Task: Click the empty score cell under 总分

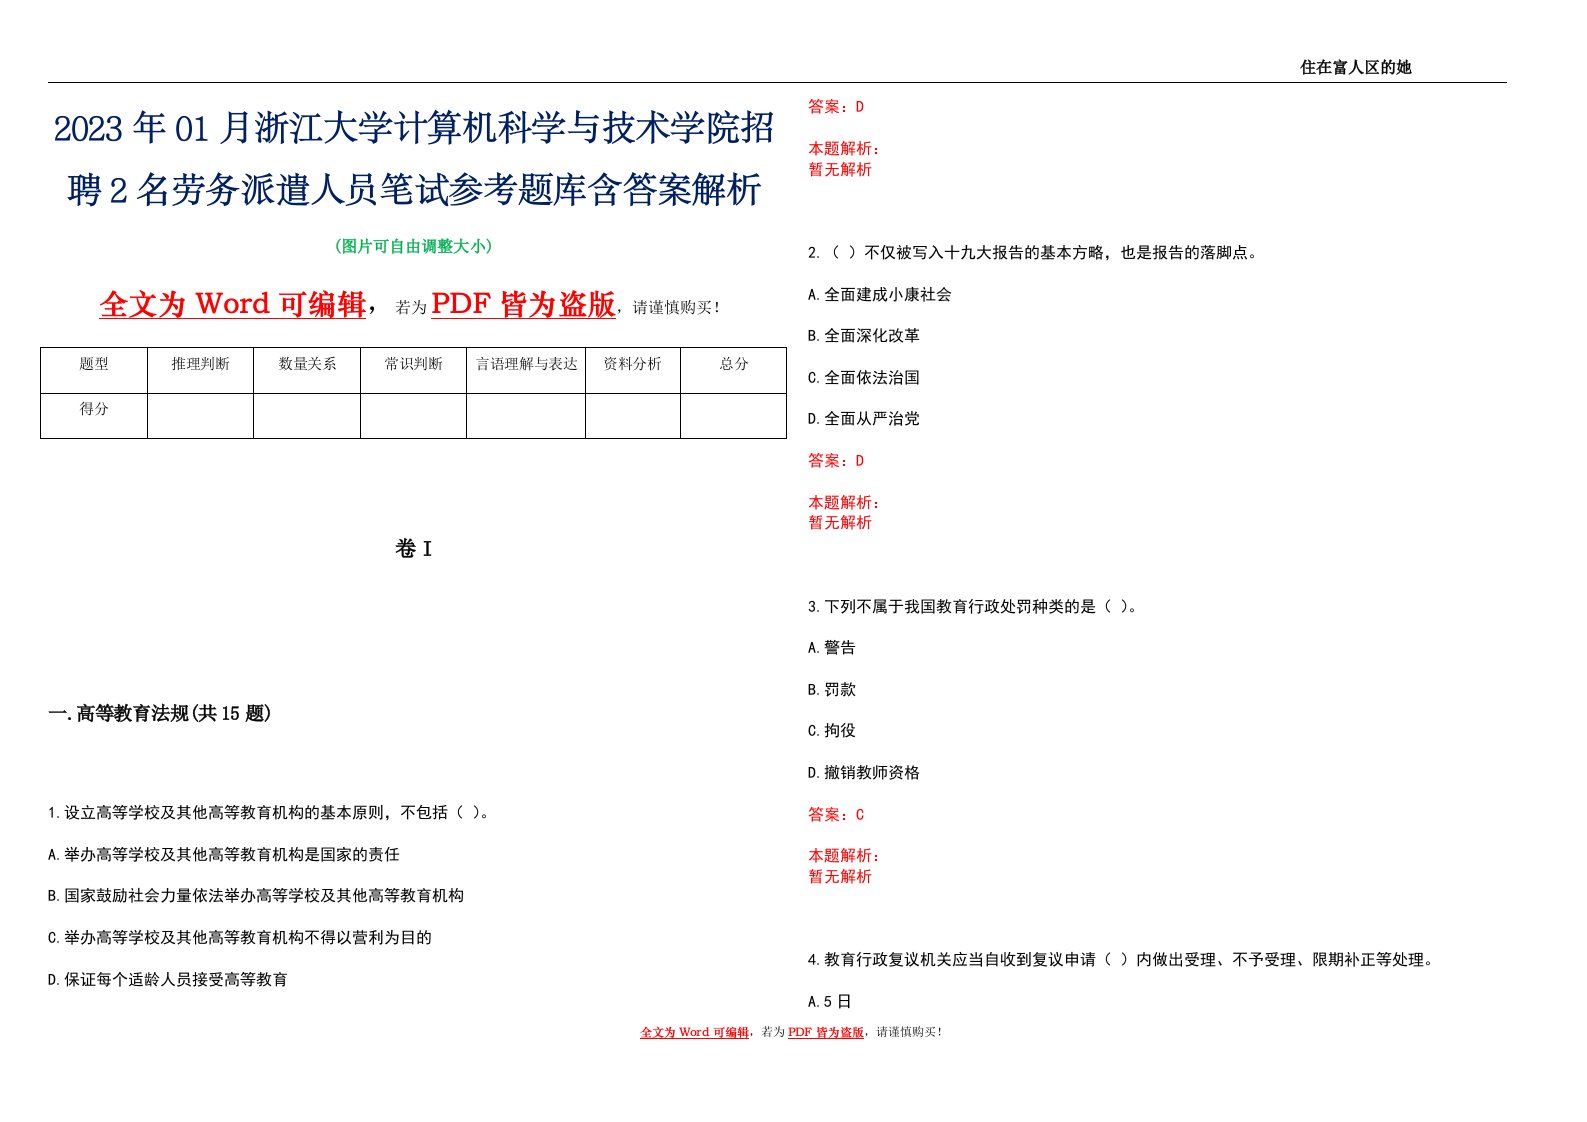Action: coord(734,415)
